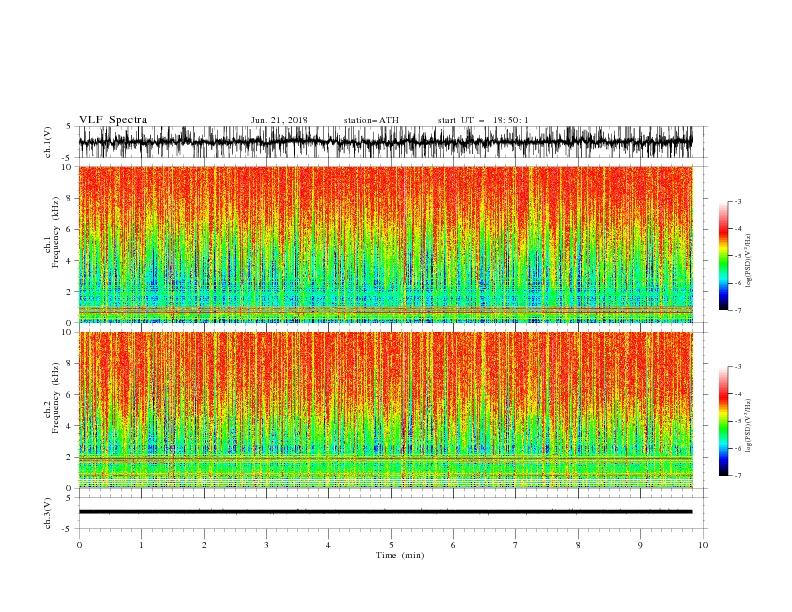This screenshot has width=792, height=612.
Task: Click the ch.1 colorbar scale
Action: pos(723,256)
